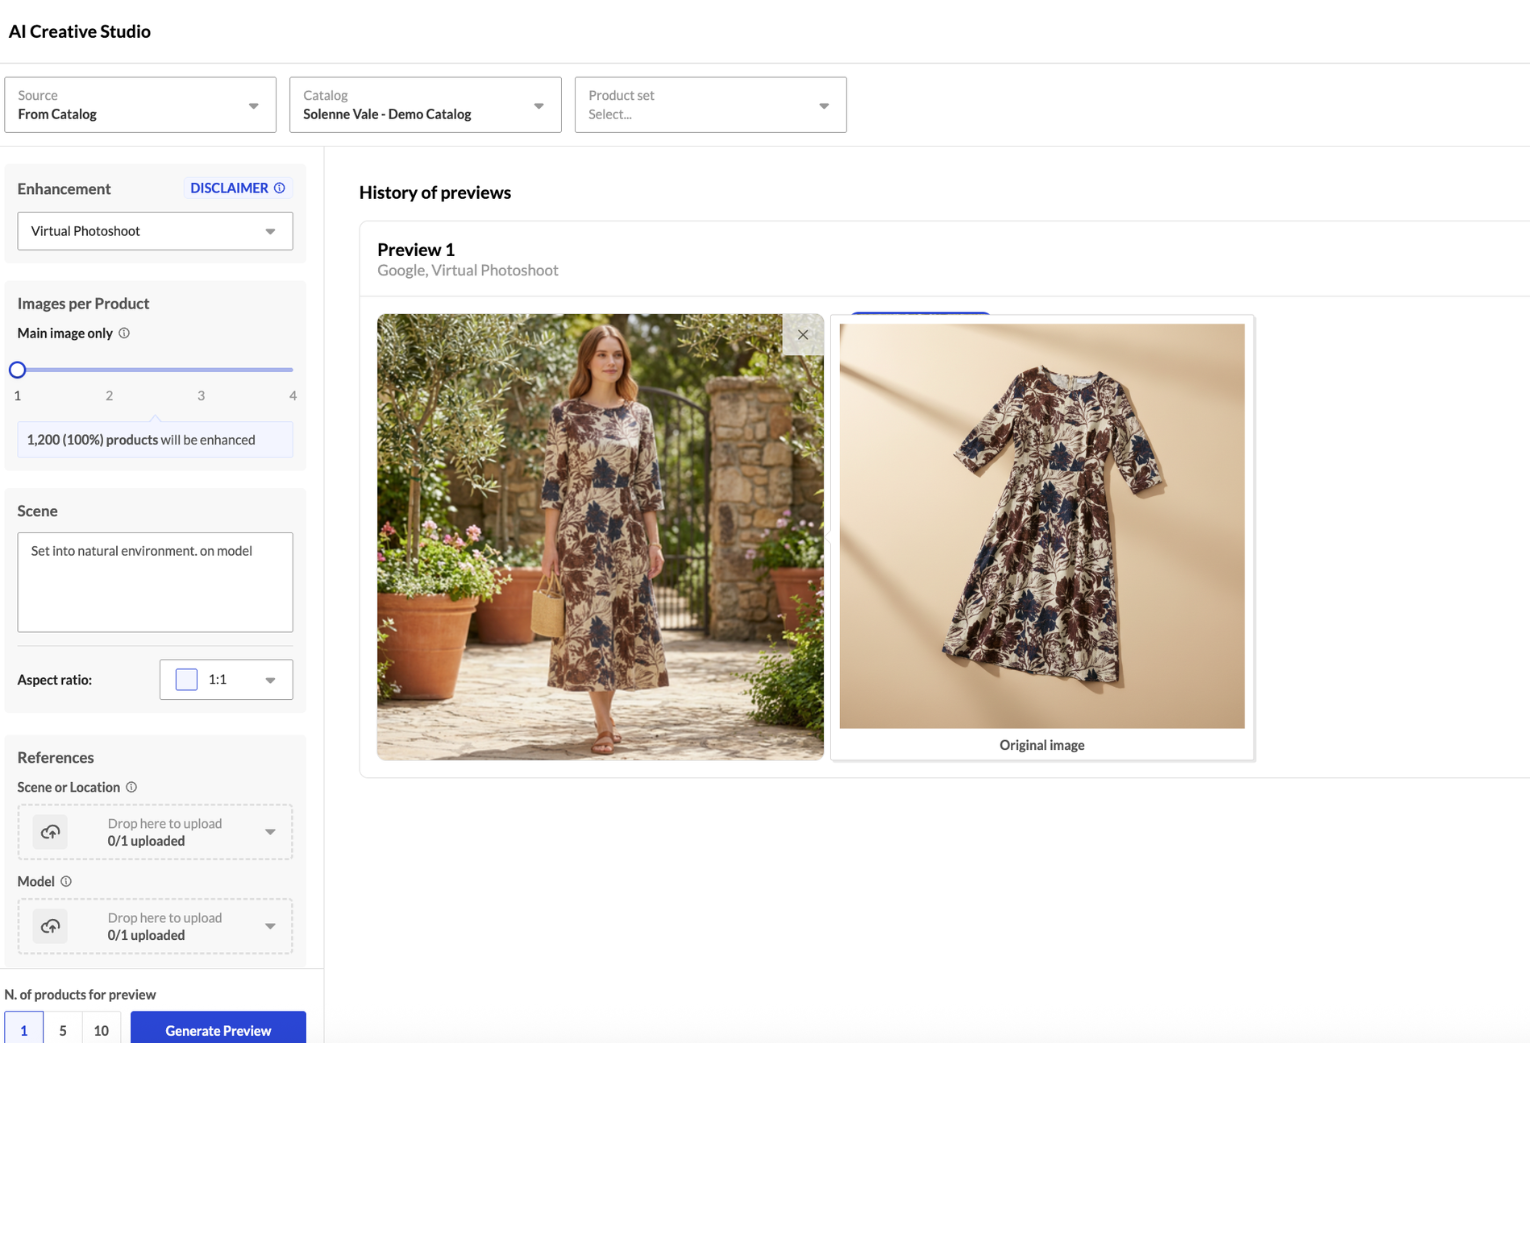Expand the Scene or Location upload options arrow
This screenshot has height=1243, width=1530.
(270, 832)
